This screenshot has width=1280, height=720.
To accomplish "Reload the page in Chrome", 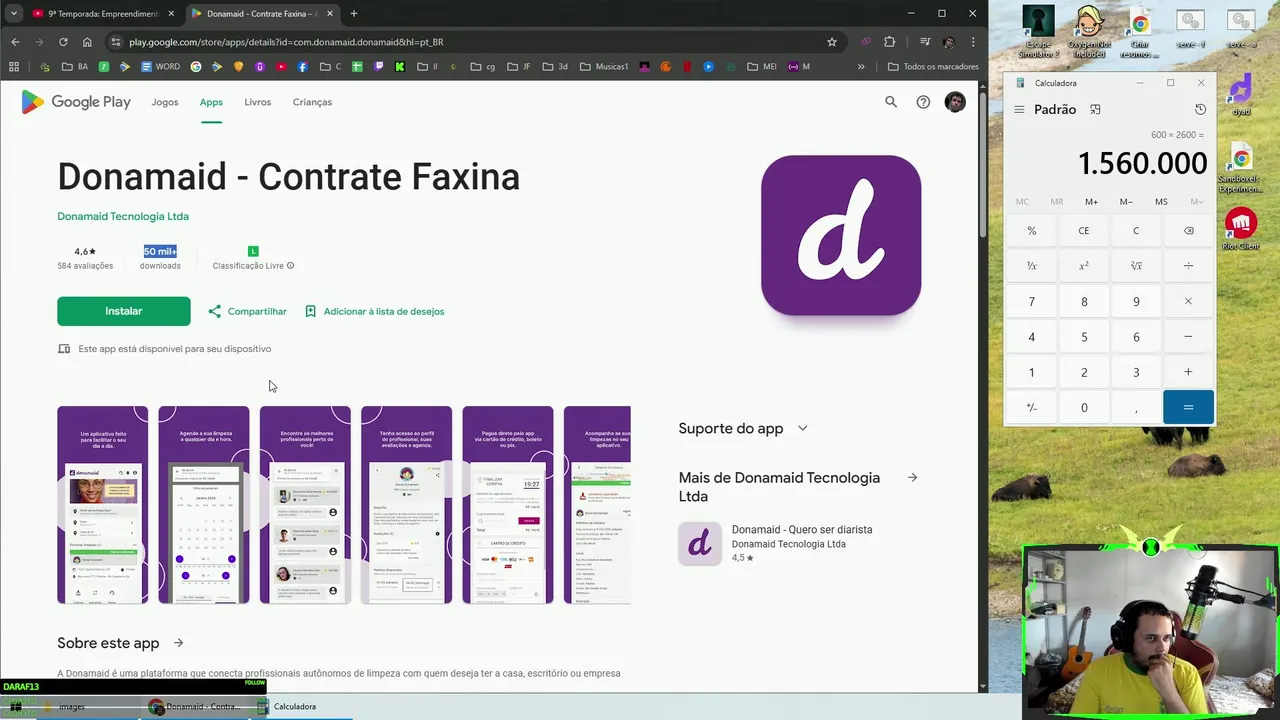I will click(63, 42).
